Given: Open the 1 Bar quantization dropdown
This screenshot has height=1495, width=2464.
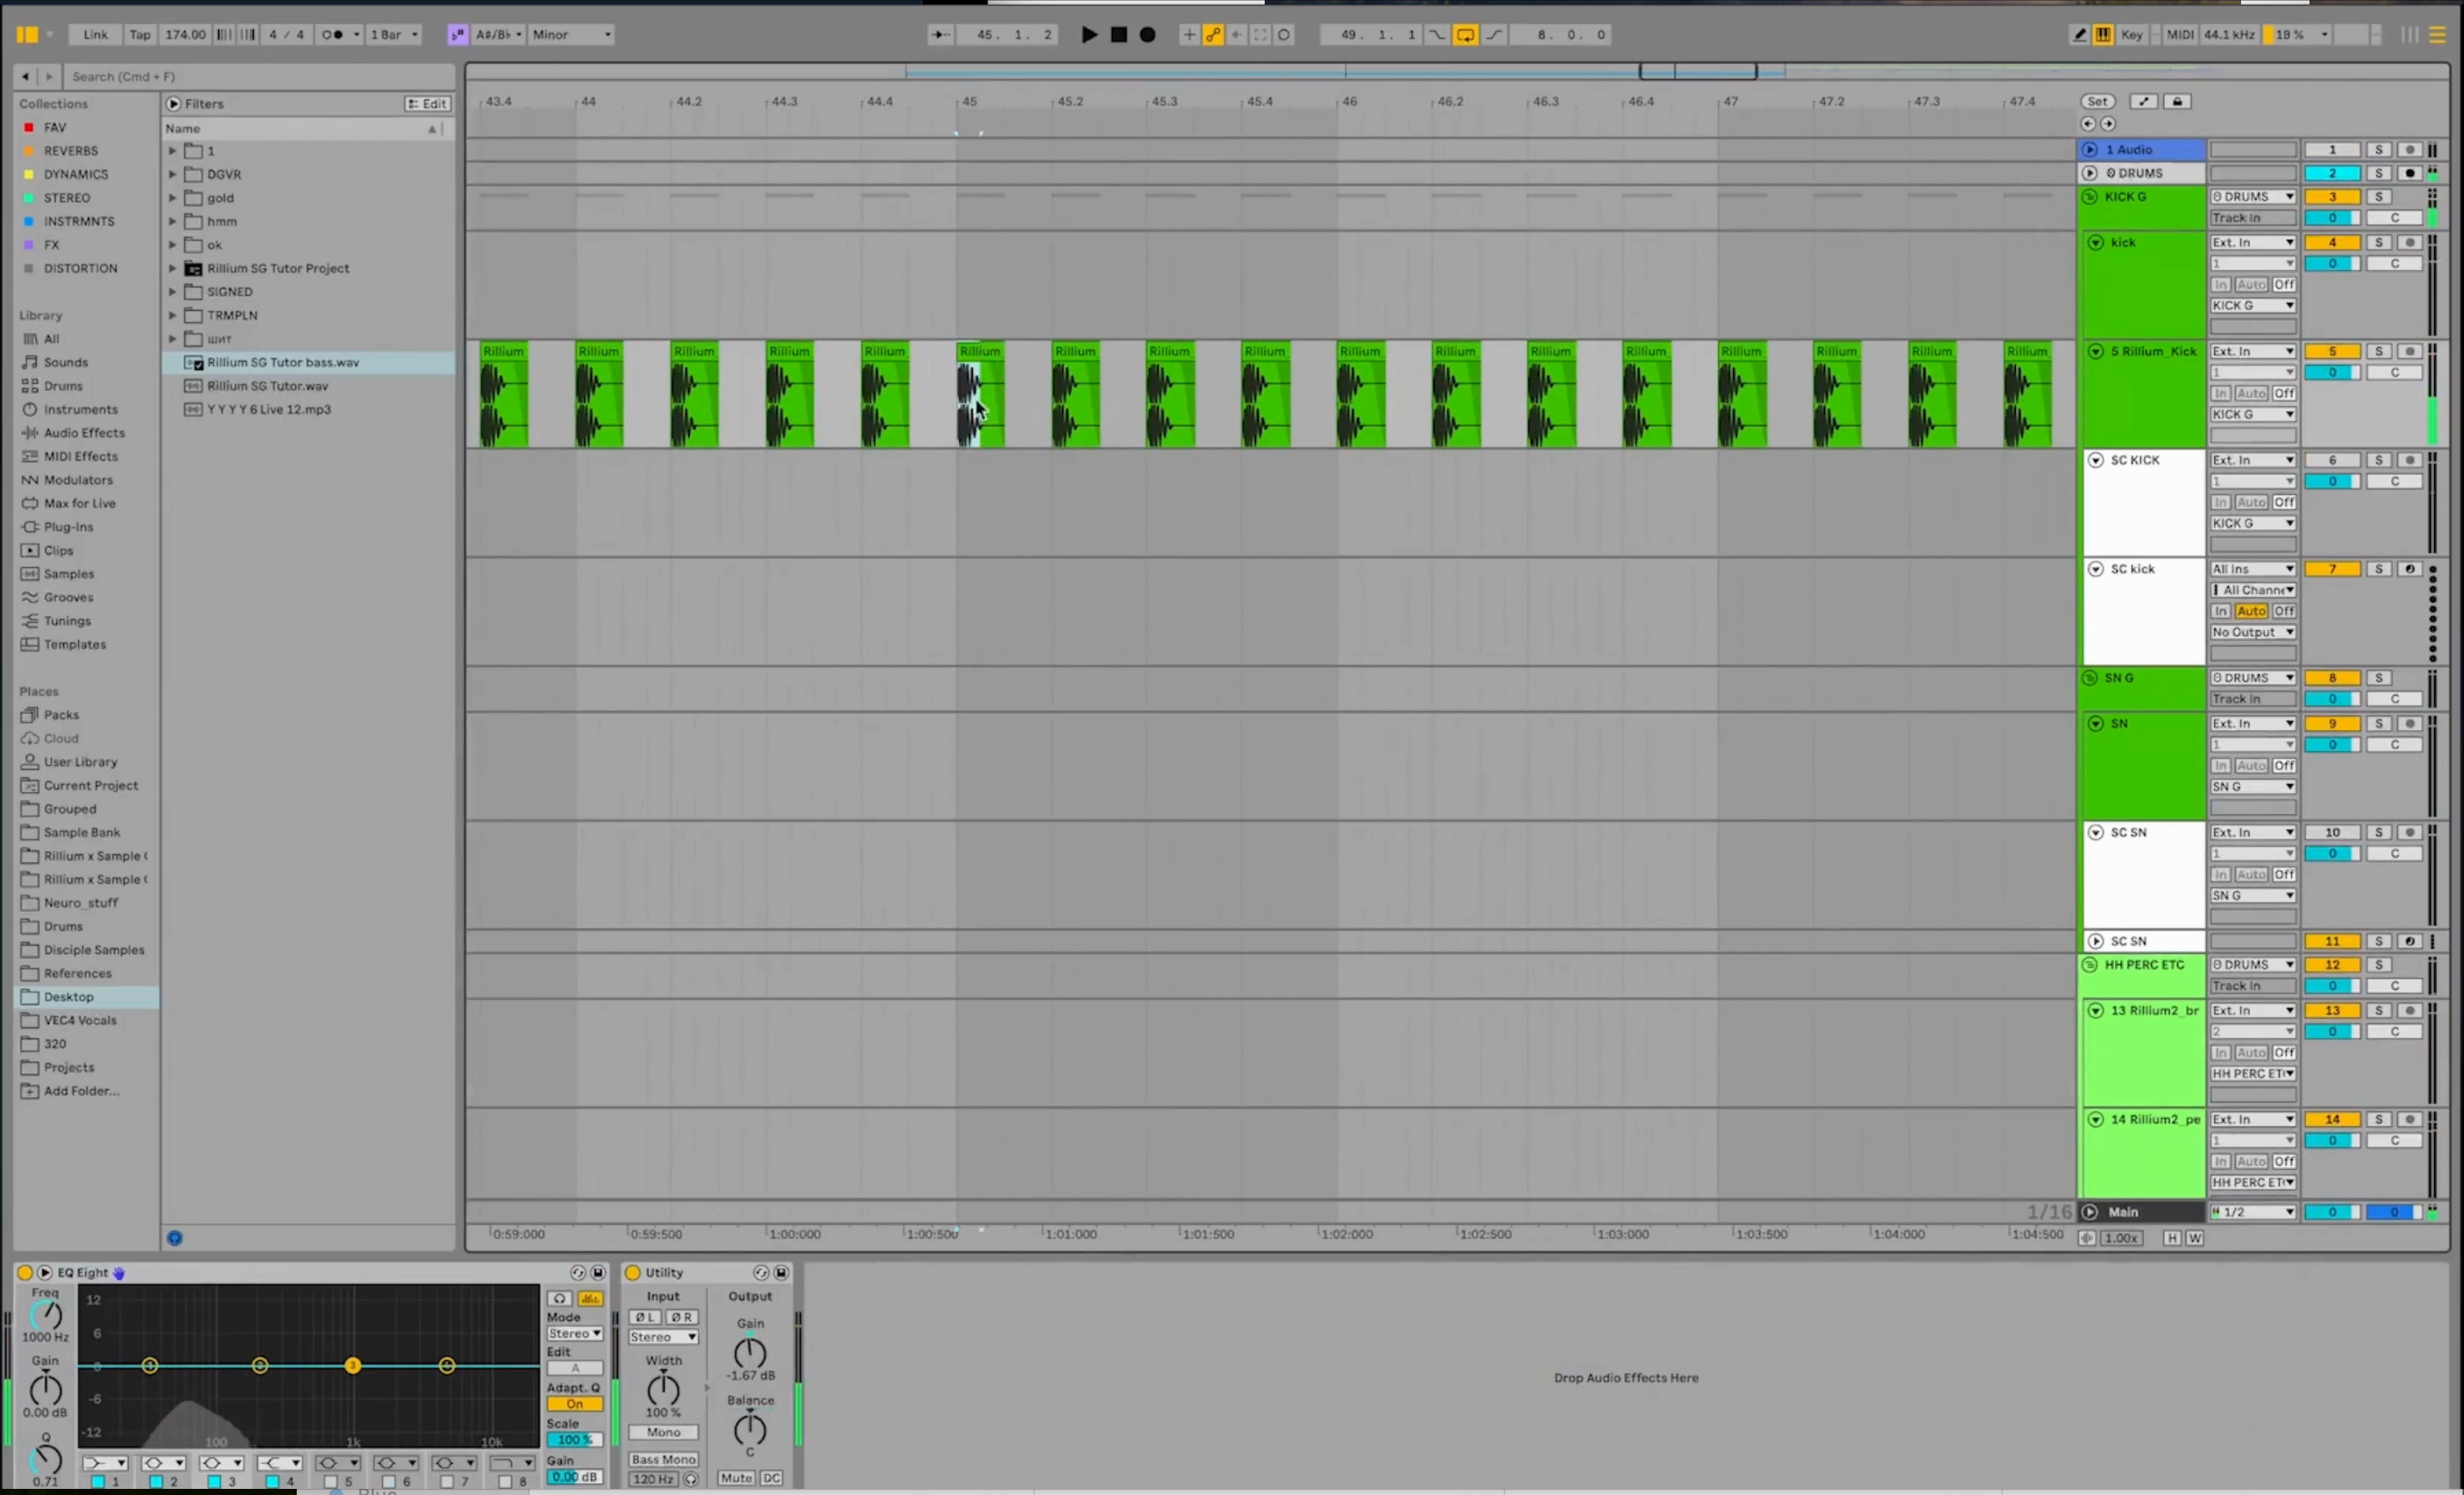Looking at the screenshot, I should tap(394, 35).
